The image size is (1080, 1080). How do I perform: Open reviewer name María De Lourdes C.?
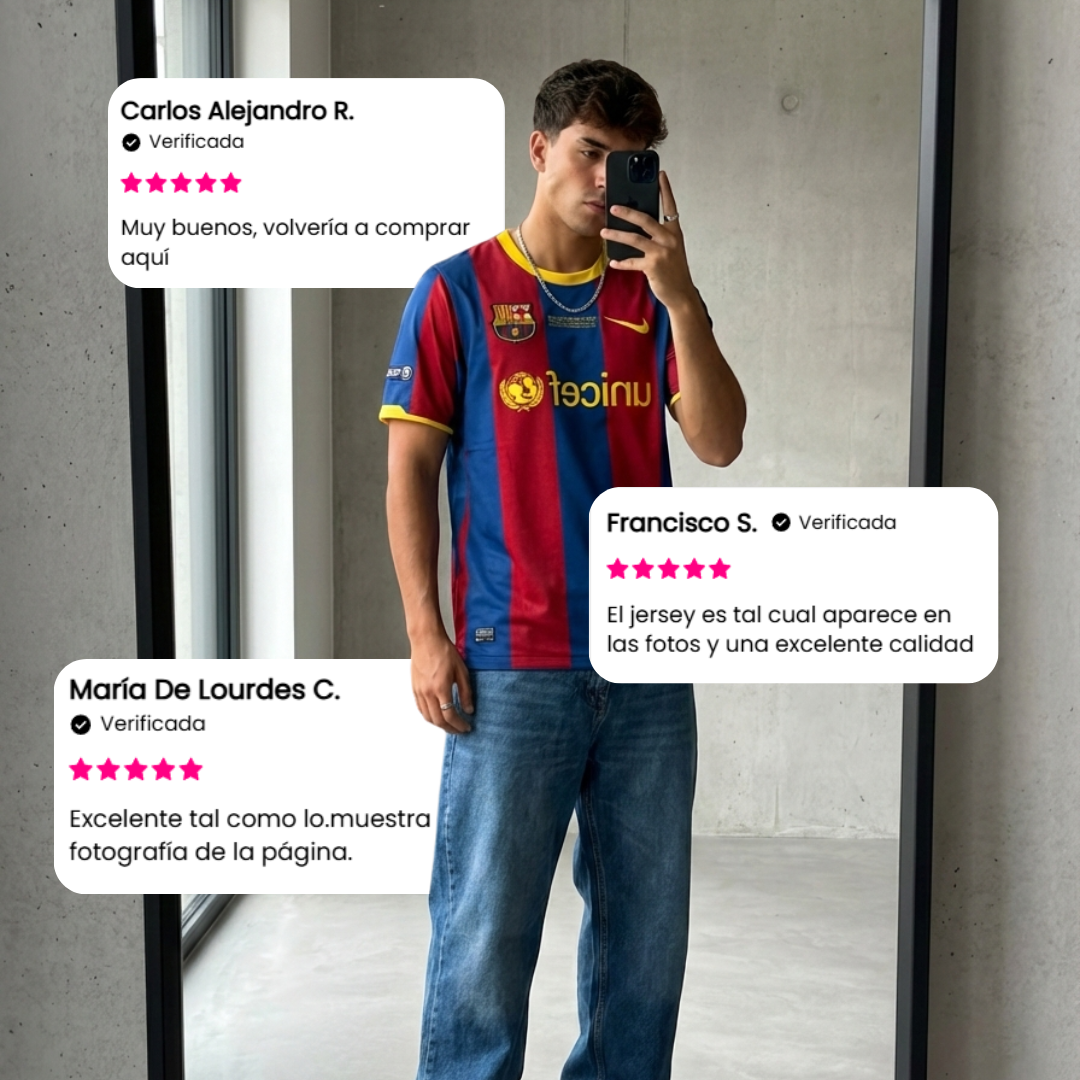(x=205, y=689)
